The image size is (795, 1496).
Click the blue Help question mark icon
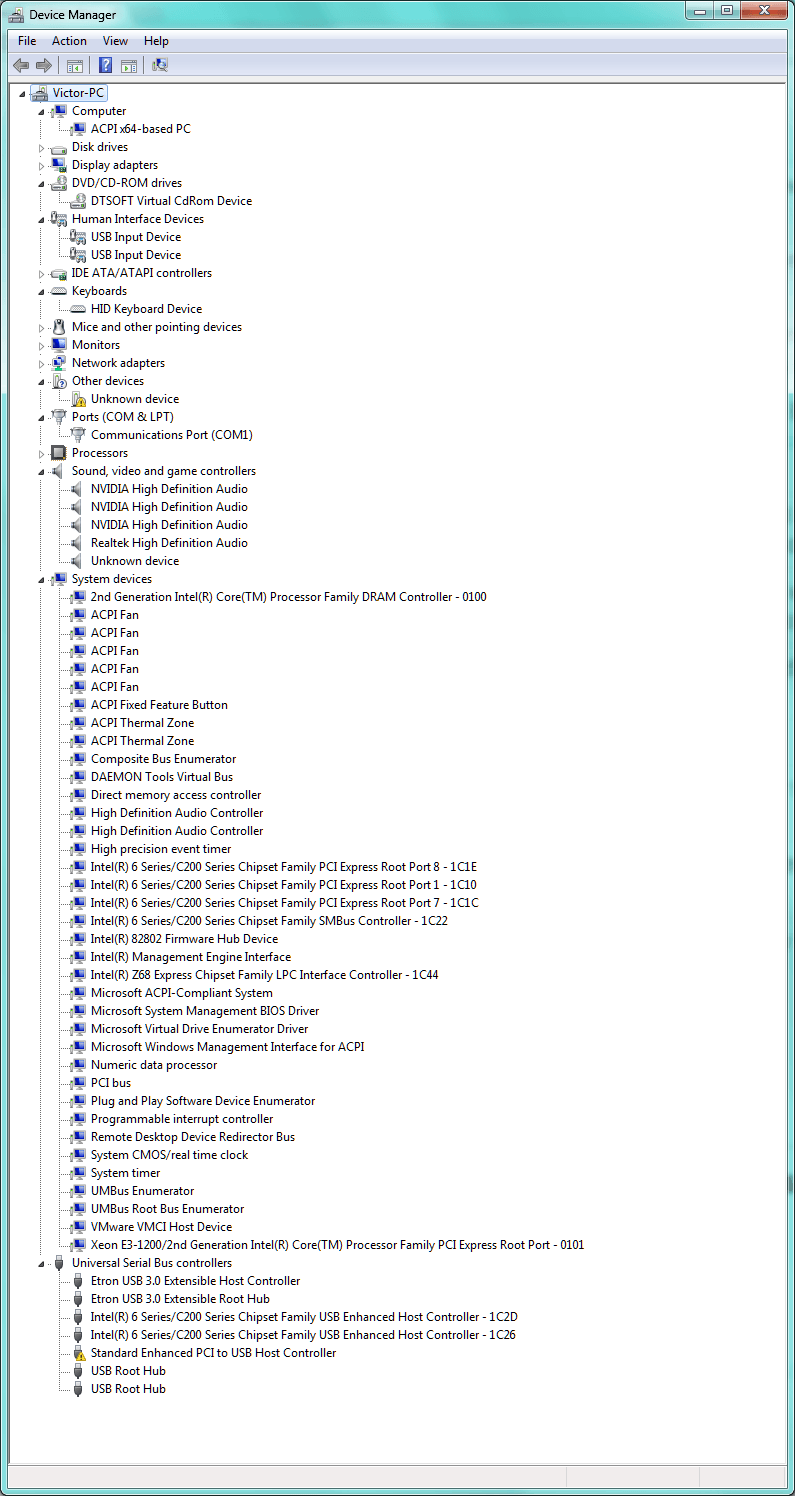(x=105, y=66)
